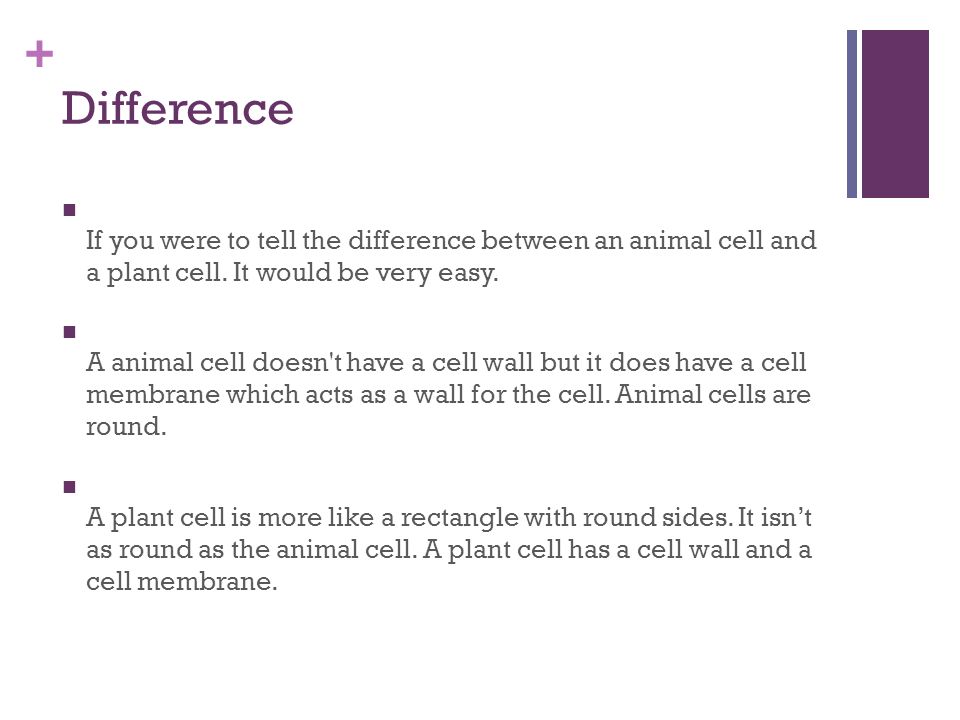The height and width of the screenshot is (720, 960).
Task: Click the line starting 'A plant cell is more like'
Action: tap(449, 518)
